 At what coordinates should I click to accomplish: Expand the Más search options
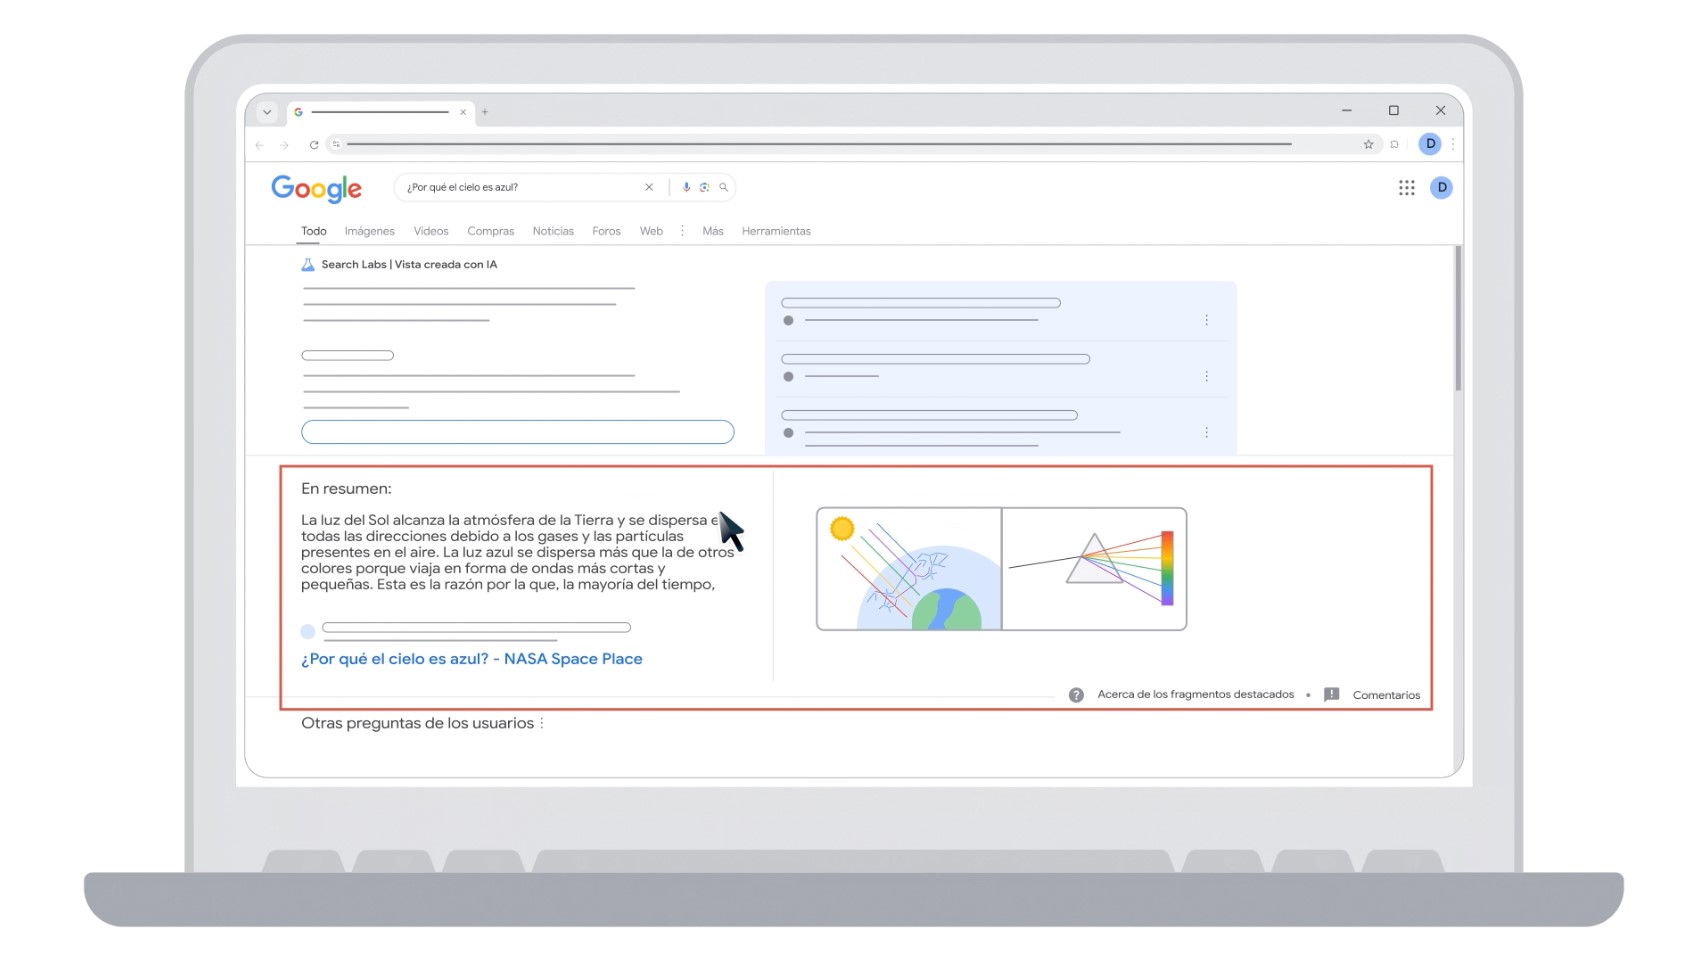tap(712, 231)
